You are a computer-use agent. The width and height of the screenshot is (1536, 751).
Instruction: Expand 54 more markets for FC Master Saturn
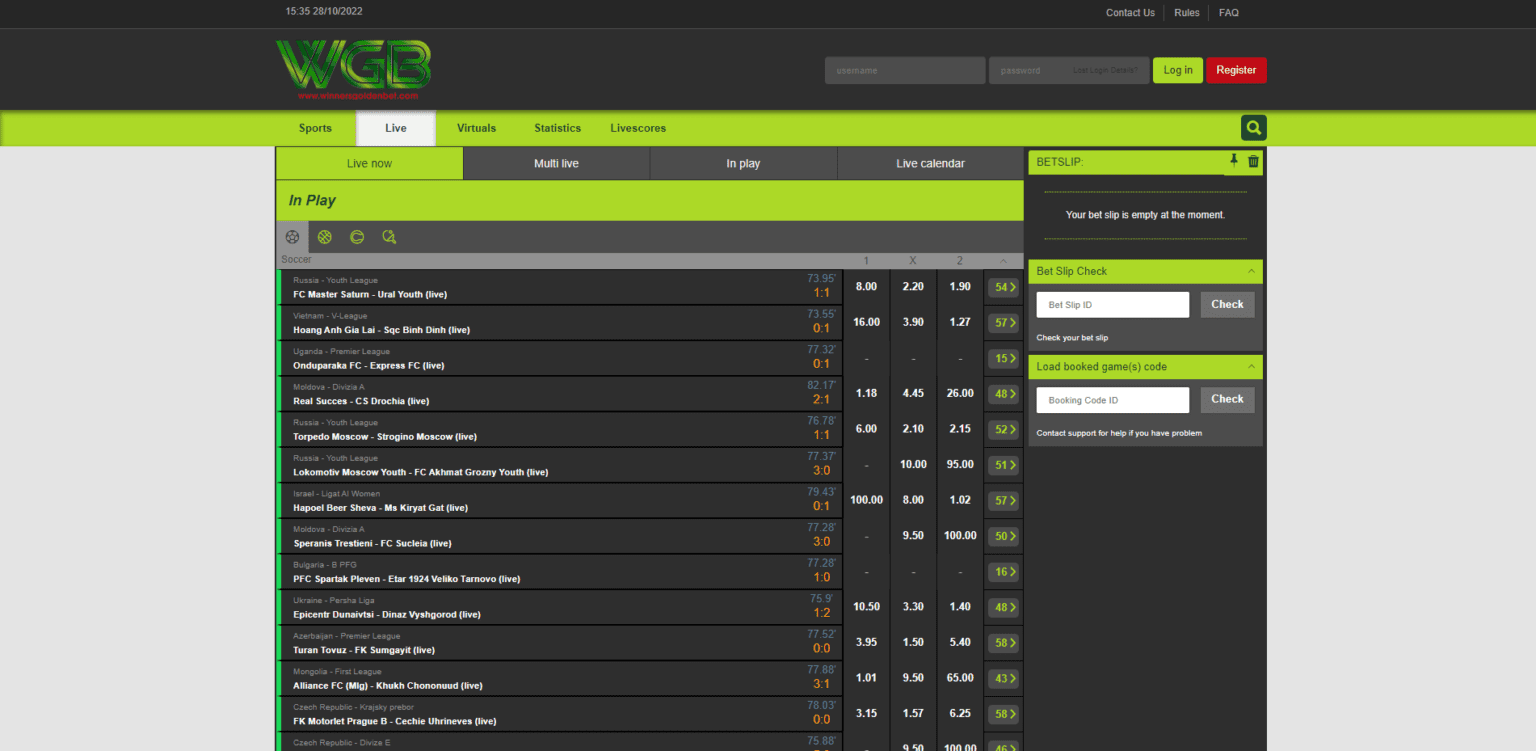click(x=1003, y=287)
